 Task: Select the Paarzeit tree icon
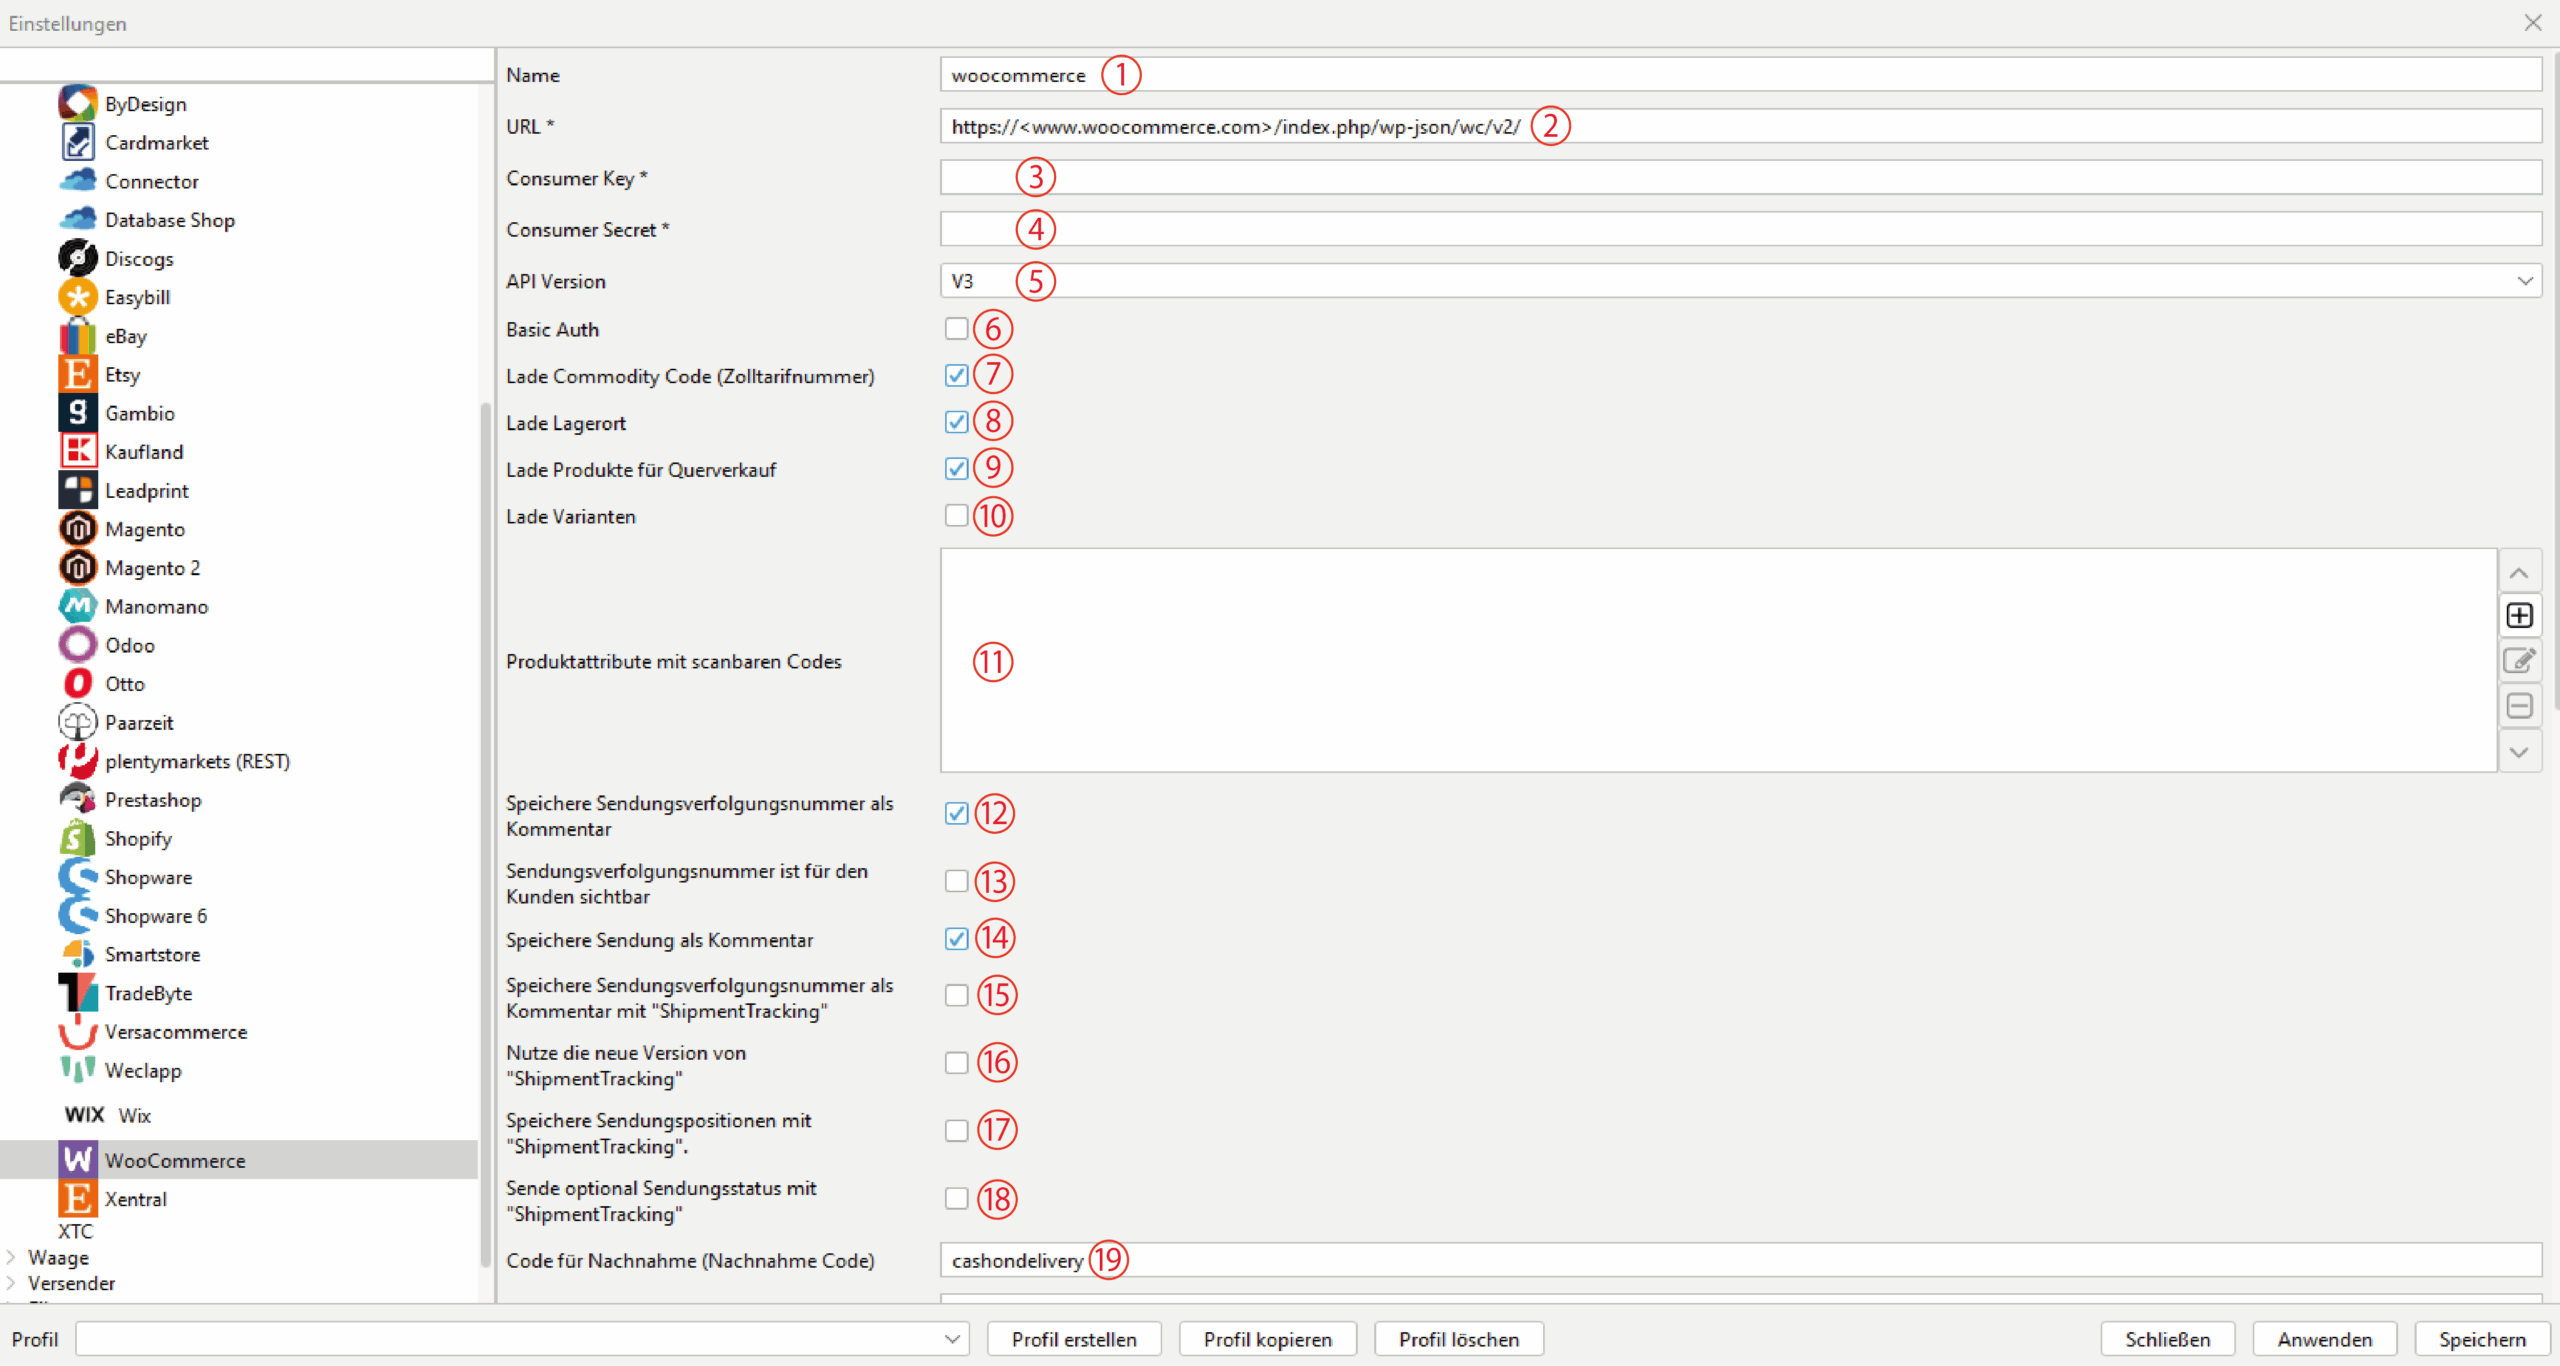[78, 722]
